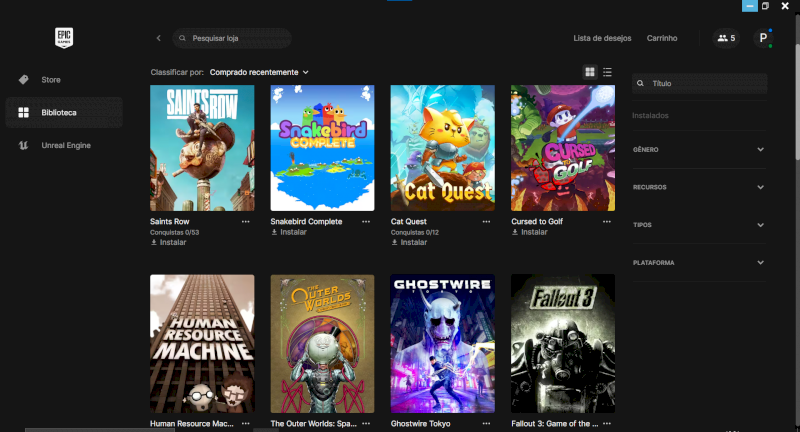Open Human Resource Machine options dots
The image size is (800, 432).
coord(245,423)
